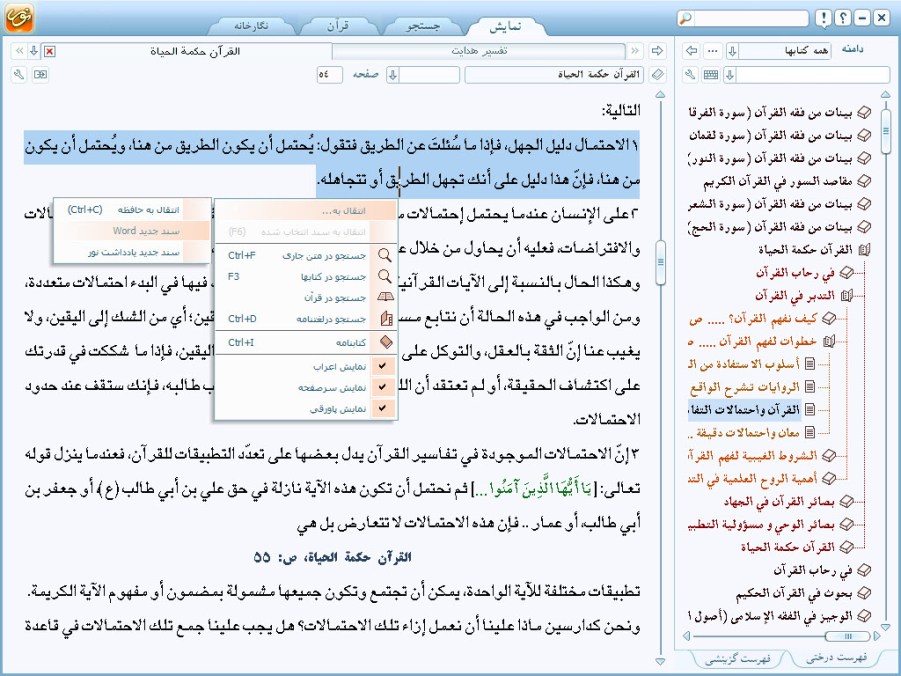Click the exclamation mark info button
The height and width of the screenshot is (676, 901).
(823, 18)
